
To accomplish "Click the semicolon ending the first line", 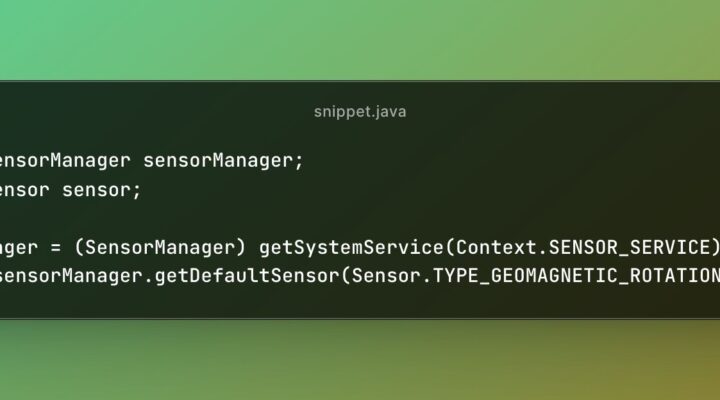I will point(298,161).
